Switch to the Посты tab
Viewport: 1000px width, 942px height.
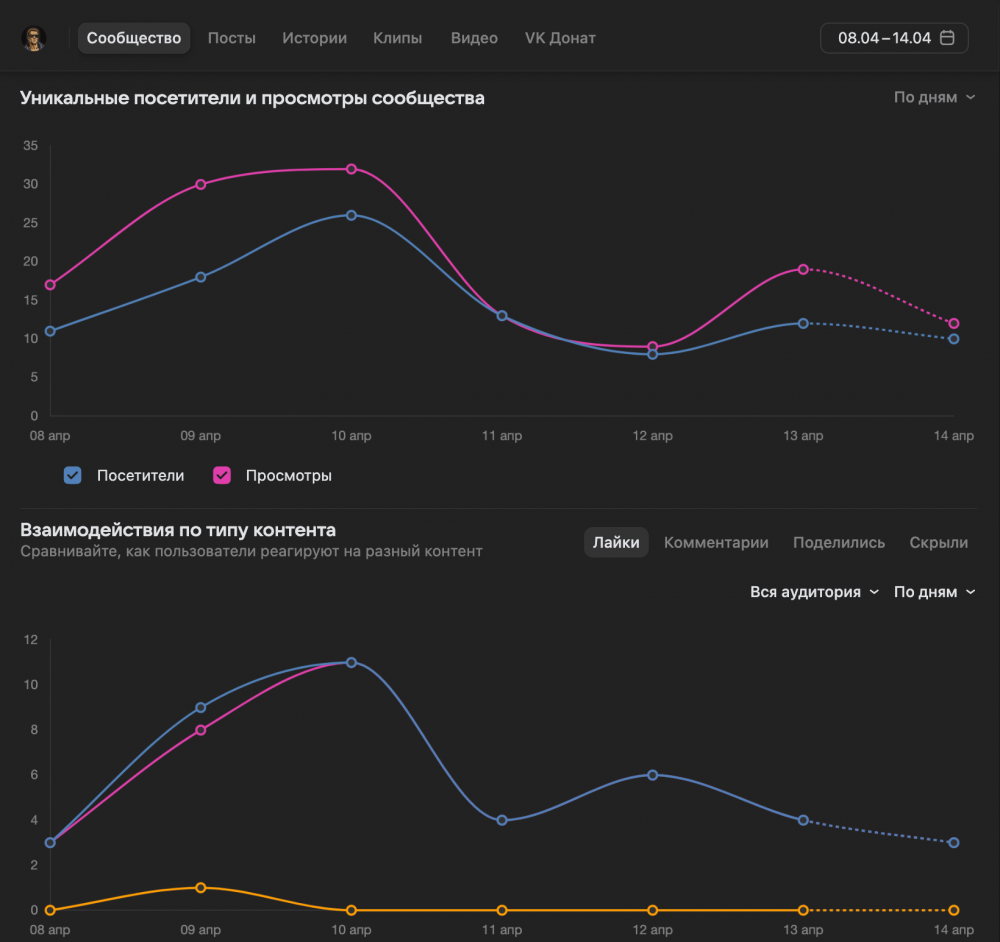coord(232,38)
